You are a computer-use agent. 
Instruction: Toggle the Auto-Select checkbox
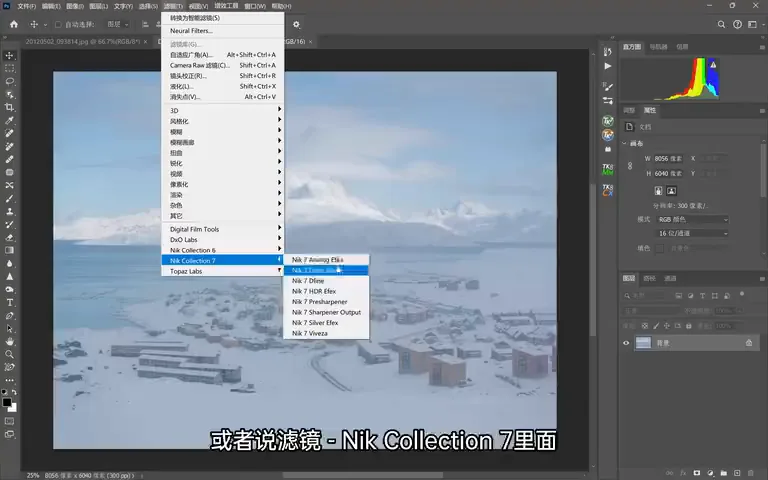58,24
